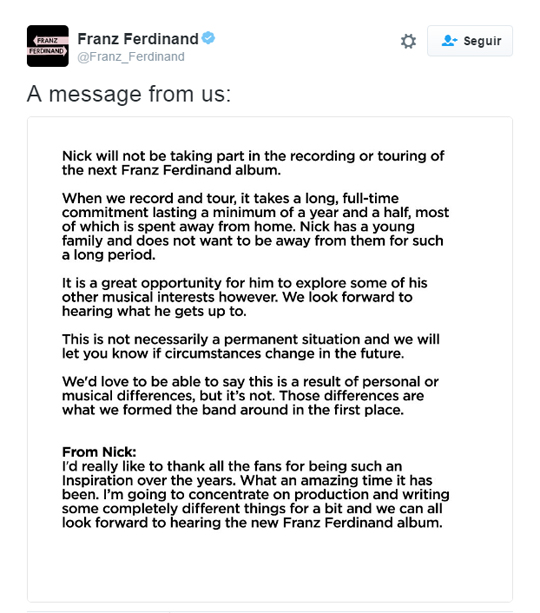Click Nick's 'I'd really like to thank' statement
The height and width of the screenshot is (613, 540).
[x=255, y=494]
